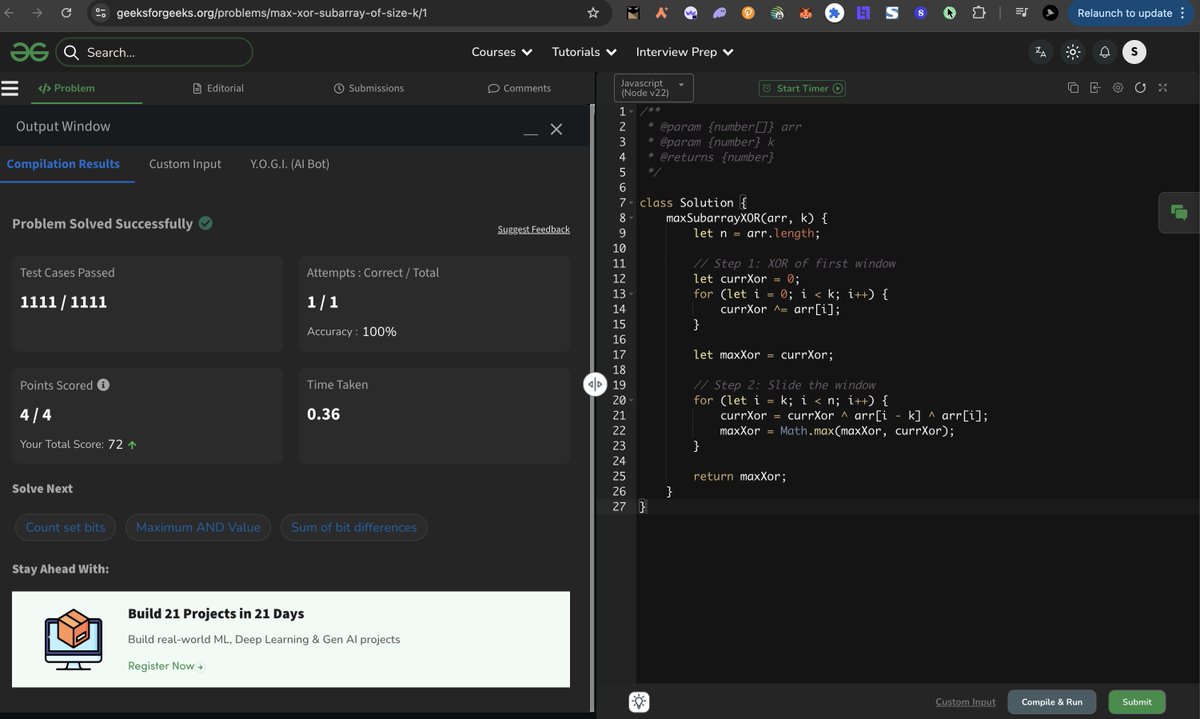The height and width of the screenshot is (719, 1200).
Task: Open the Maximum AND Value problem
Action: [x=198, y=527]
